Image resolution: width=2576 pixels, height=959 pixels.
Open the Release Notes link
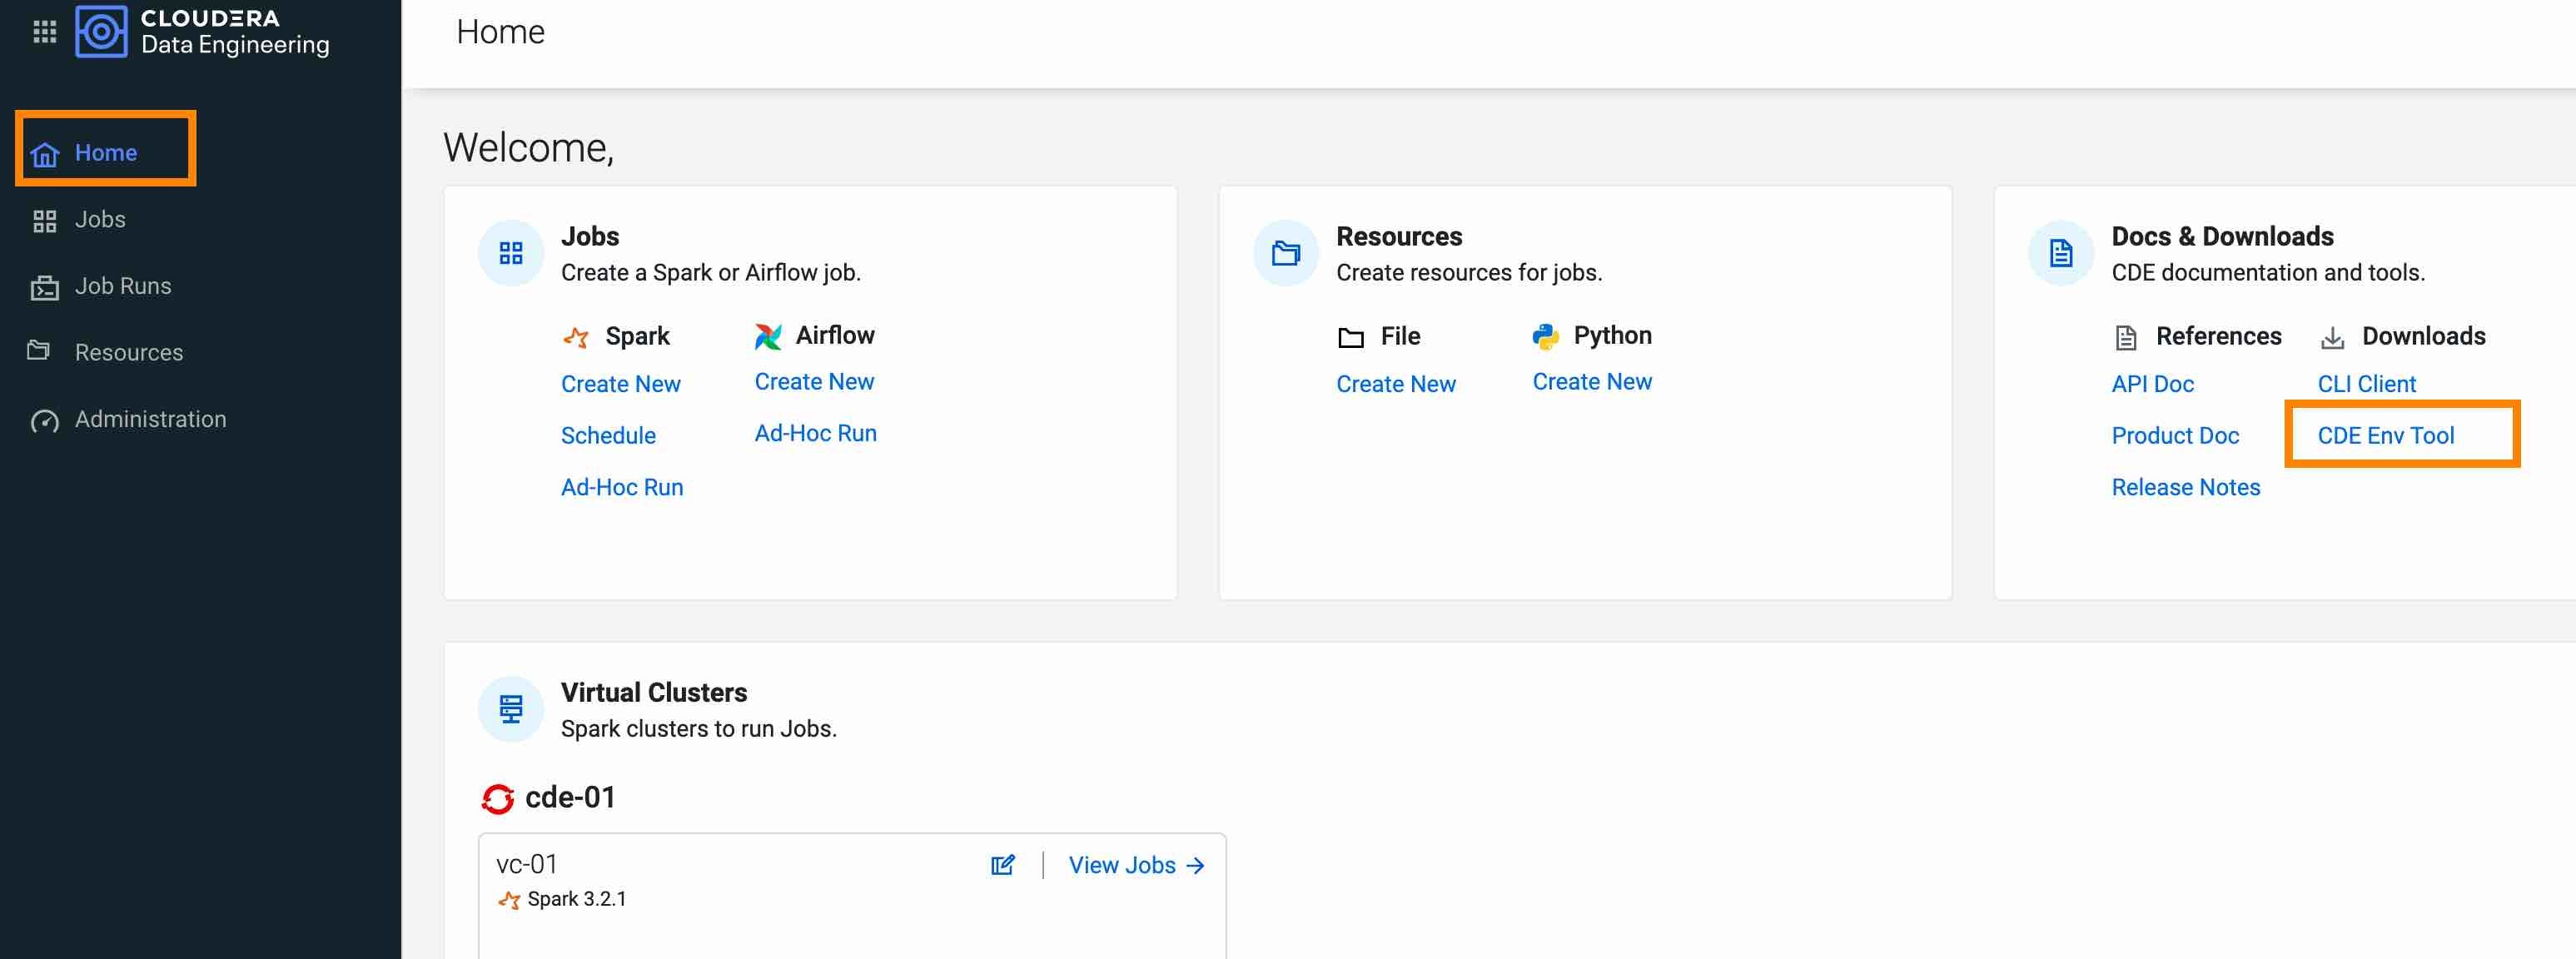point(2185,487)
